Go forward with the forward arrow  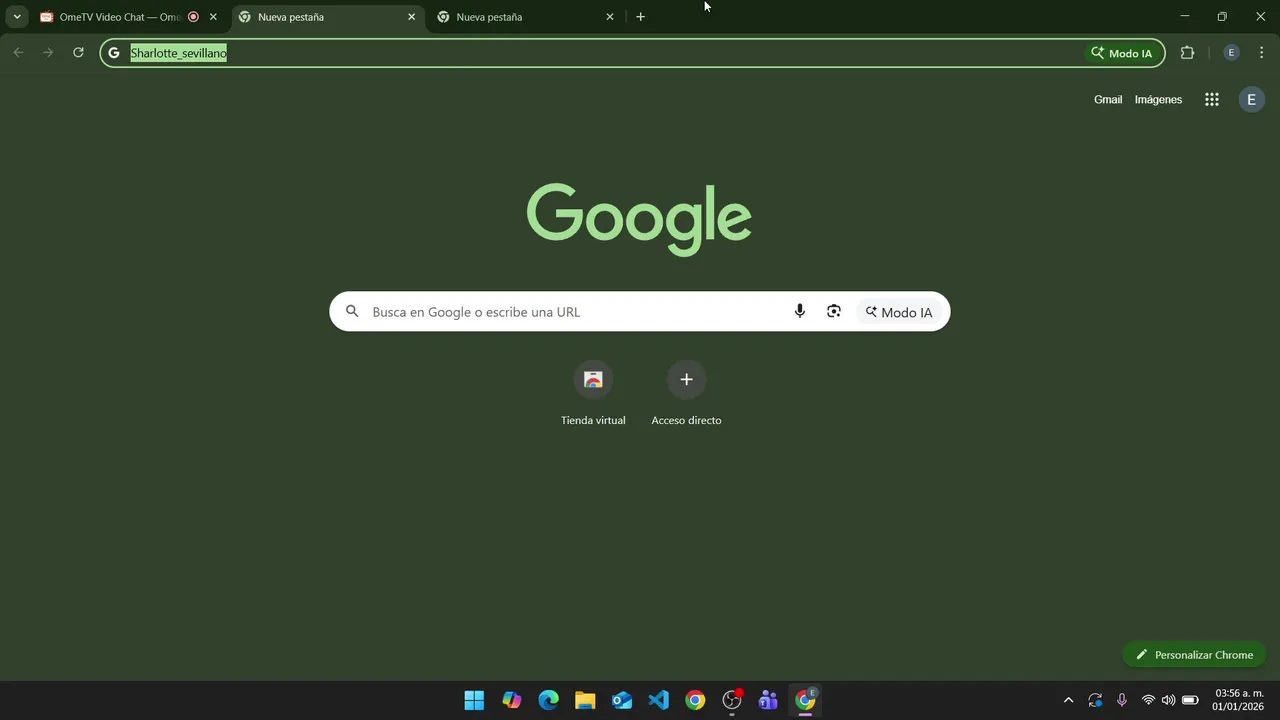point(48,53)
